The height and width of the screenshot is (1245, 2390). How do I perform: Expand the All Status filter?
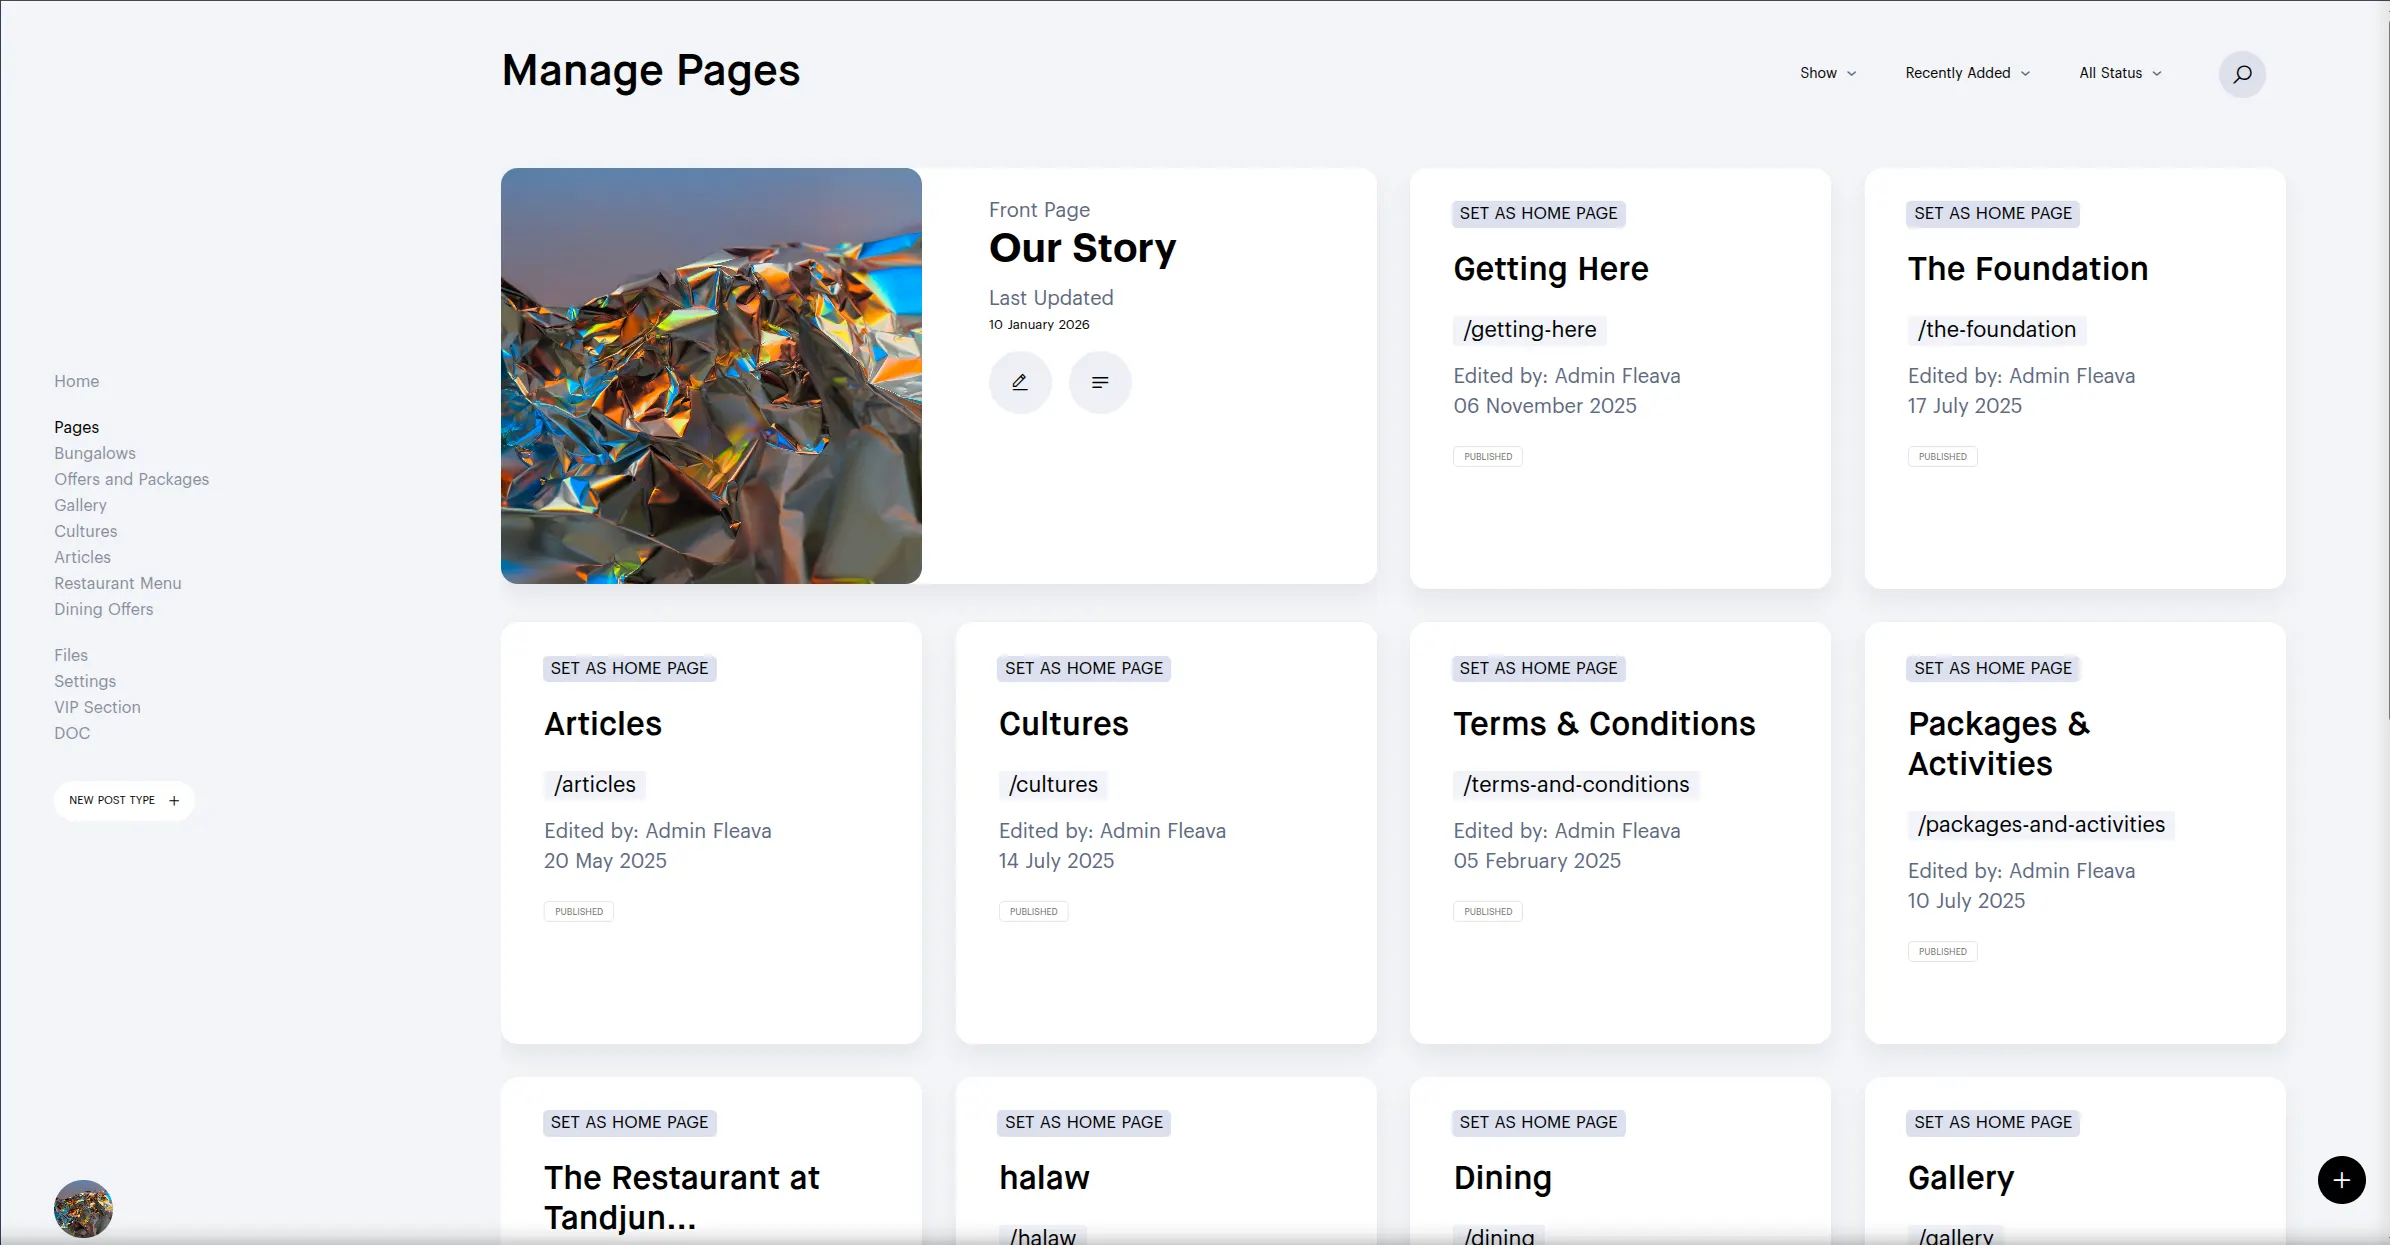(x=2119, y=73)
